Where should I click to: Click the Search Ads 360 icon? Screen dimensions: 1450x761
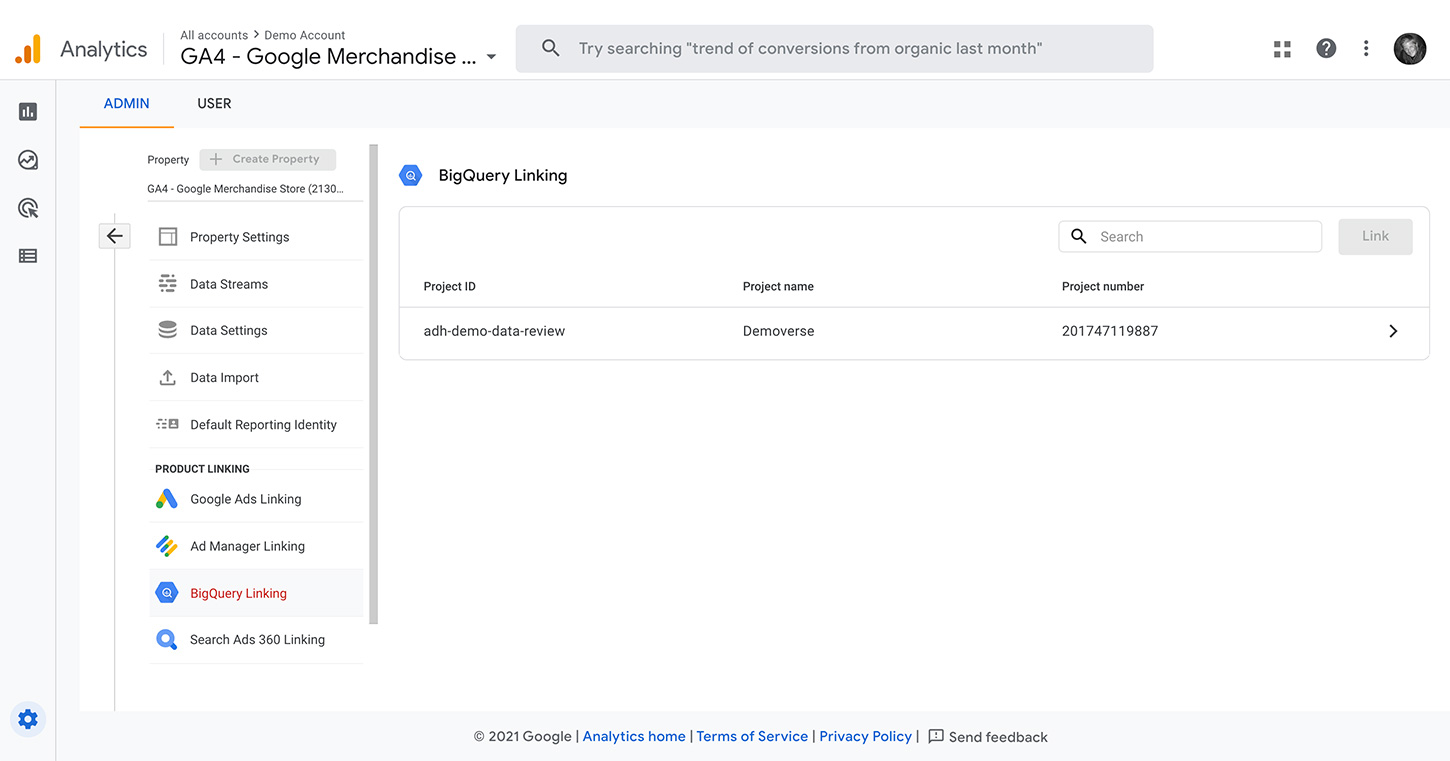167,640
